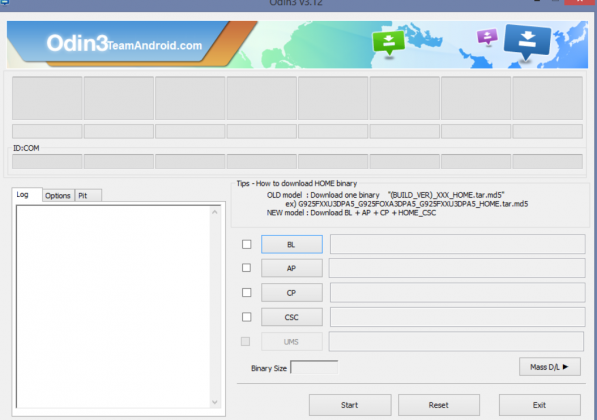The height and width of the screenshot is (420, 597).
Task: Click inside the empty log text area
Action: pos(113,307)
